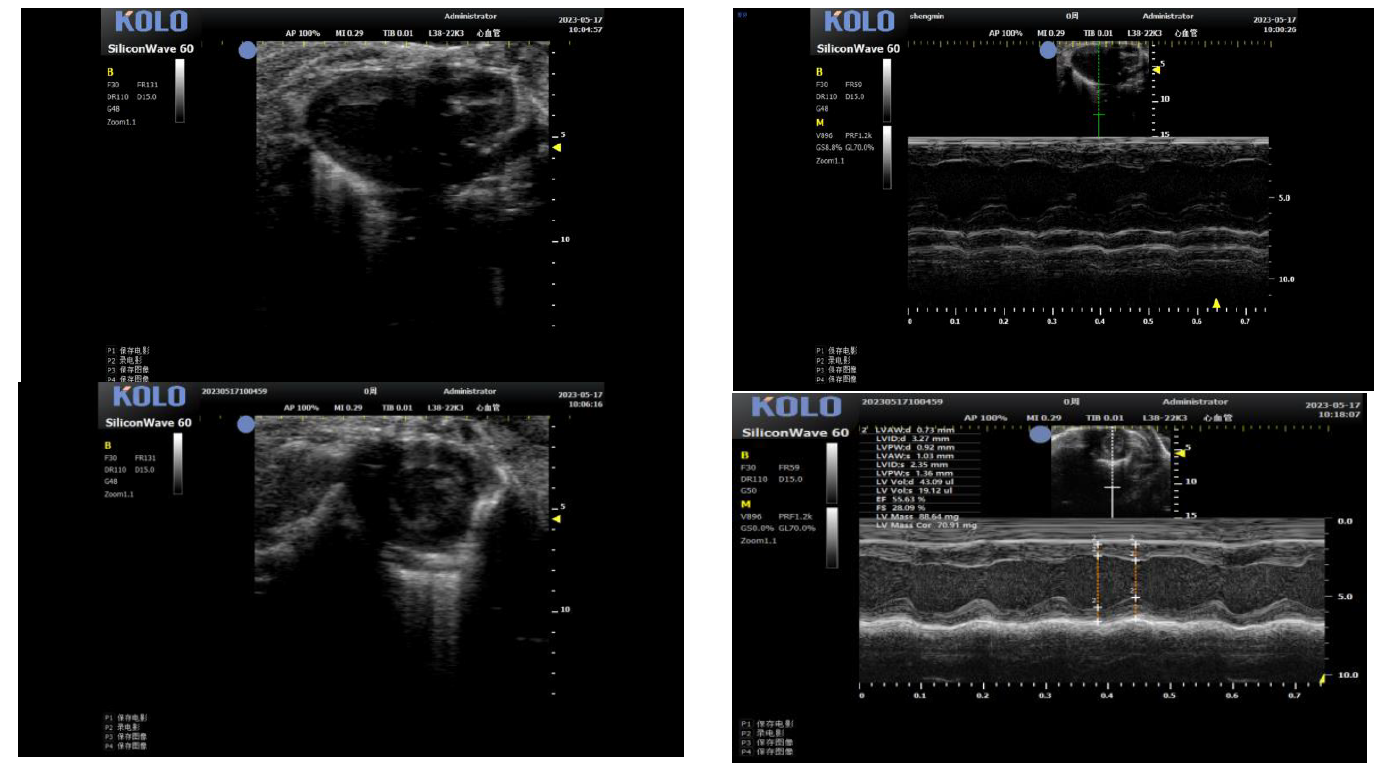Click the KOLO logo in the 10:18:07 scan
The image size is (1374, 771).
click(x=796, y=407)
